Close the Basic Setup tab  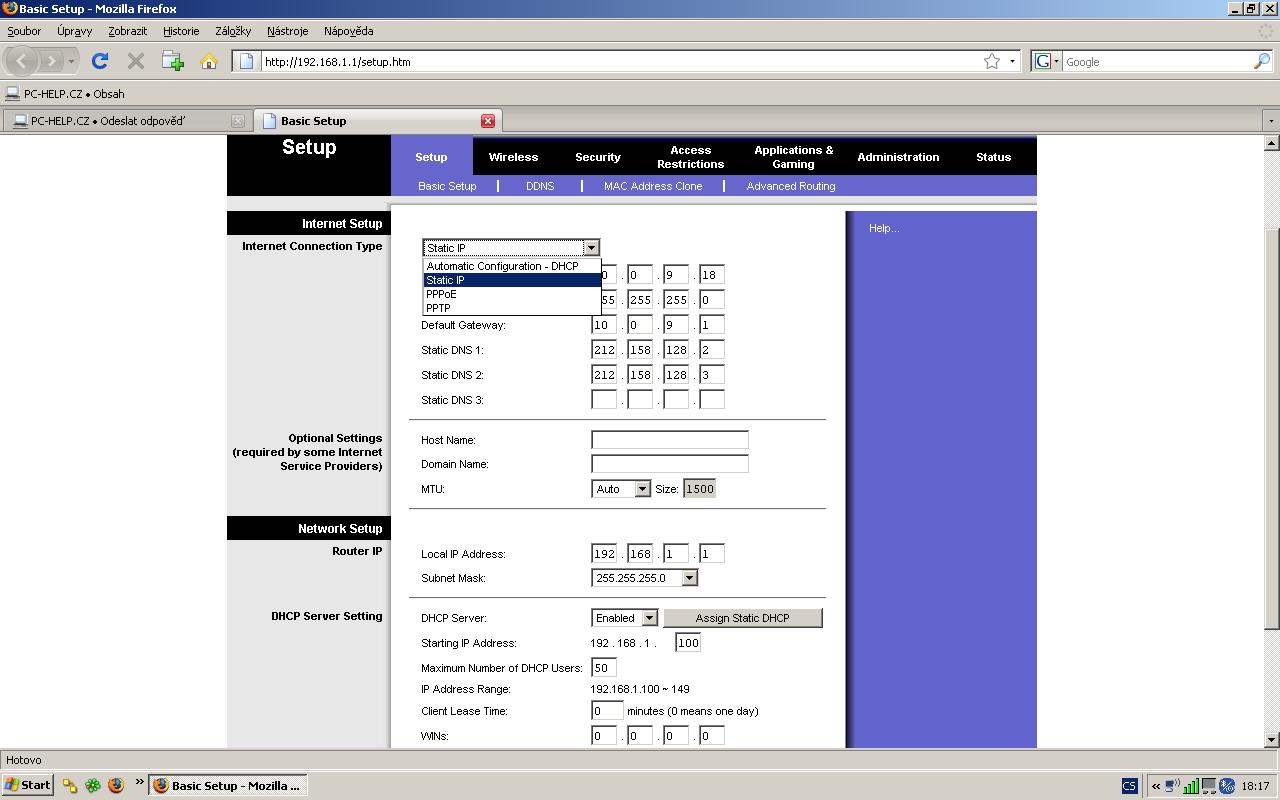(488, 121)
